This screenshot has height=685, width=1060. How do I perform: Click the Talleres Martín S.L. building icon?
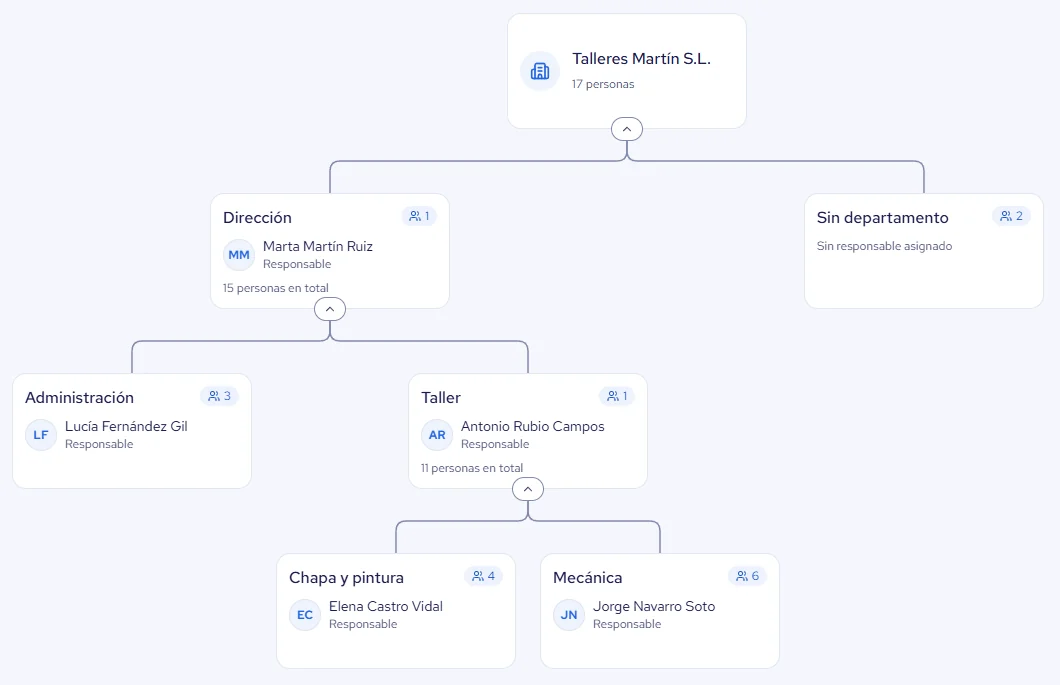coord(539,71)
